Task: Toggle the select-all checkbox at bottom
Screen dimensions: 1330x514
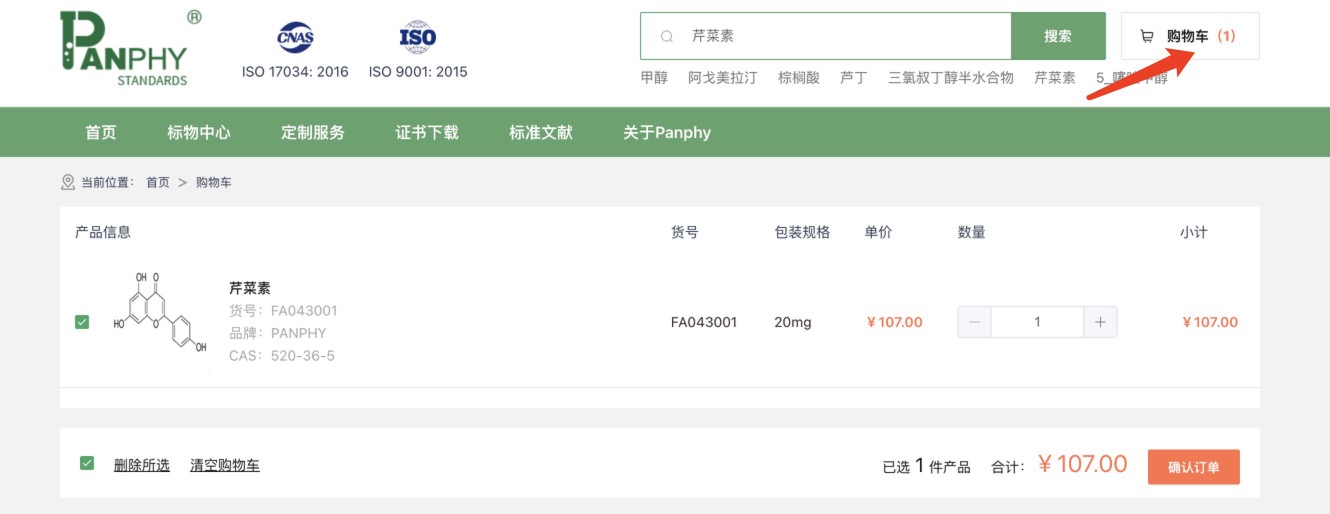Action: point(87,463)
